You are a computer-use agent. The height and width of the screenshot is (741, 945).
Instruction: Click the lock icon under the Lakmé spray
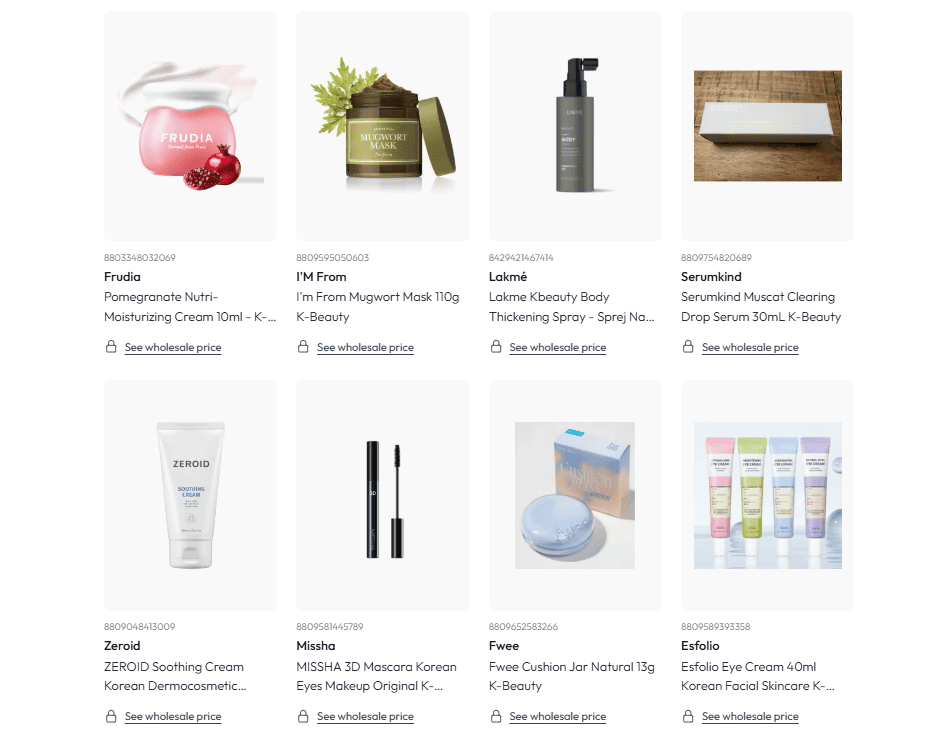496,347
